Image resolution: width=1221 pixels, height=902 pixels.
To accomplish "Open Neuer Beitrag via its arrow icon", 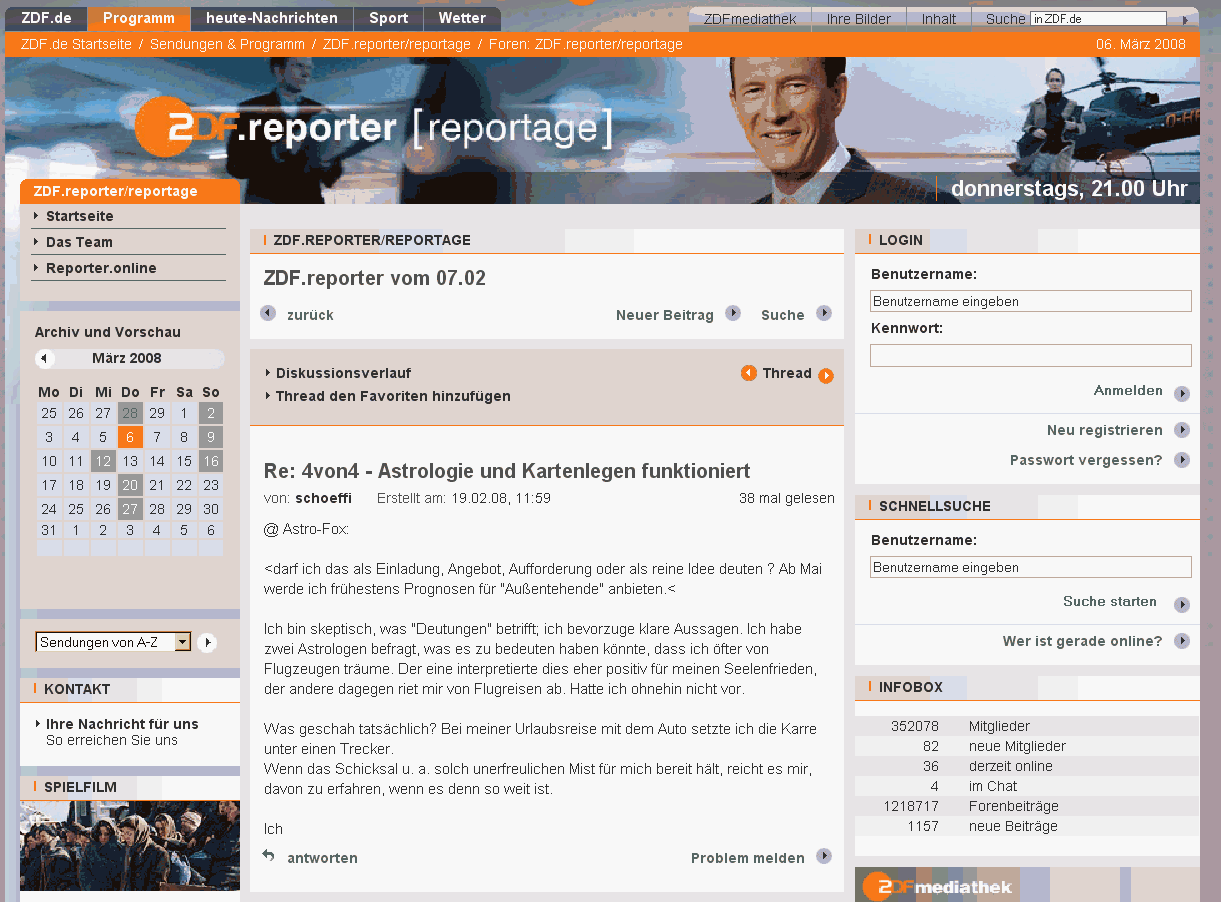I will click(x=733, y=313).
